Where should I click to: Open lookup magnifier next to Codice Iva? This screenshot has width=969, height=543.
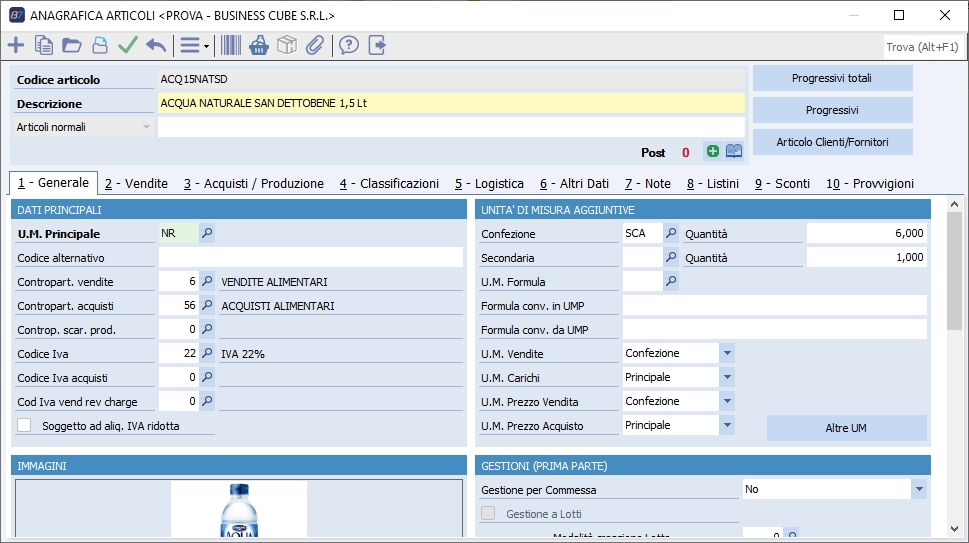pyautogui.click(x=207, y=354)
